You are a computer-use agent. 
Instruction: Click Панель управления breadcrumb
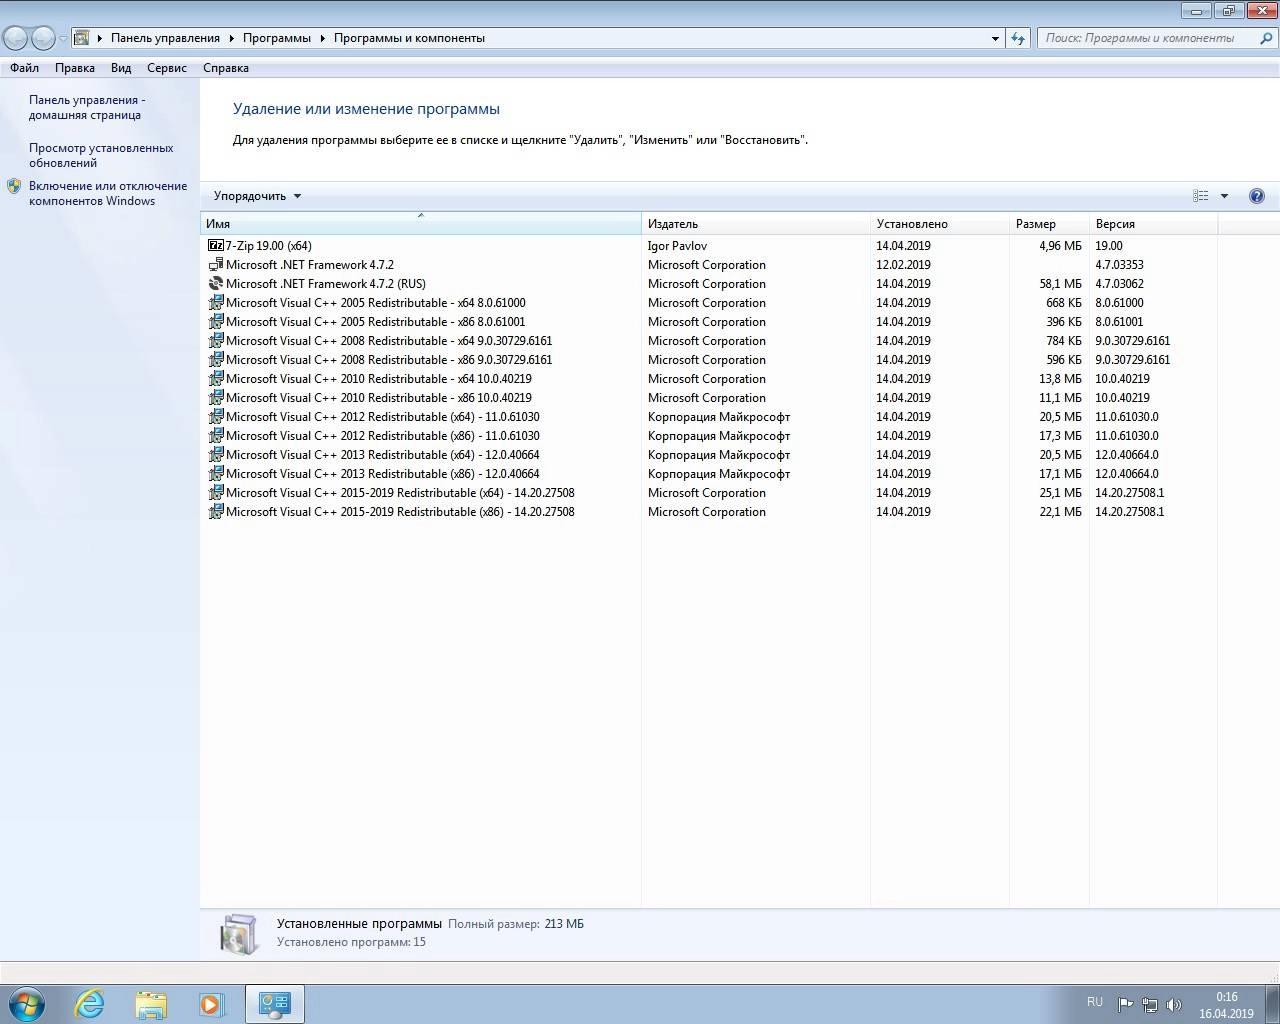click(165, 38)
